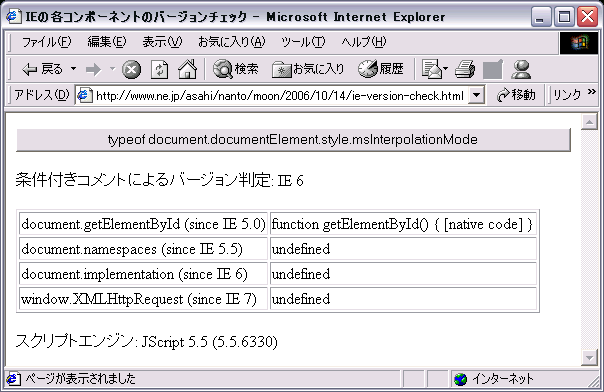Expand the address bar dropdown list
The width and height of the screenshot is (604, 392).
pos(477,95)
